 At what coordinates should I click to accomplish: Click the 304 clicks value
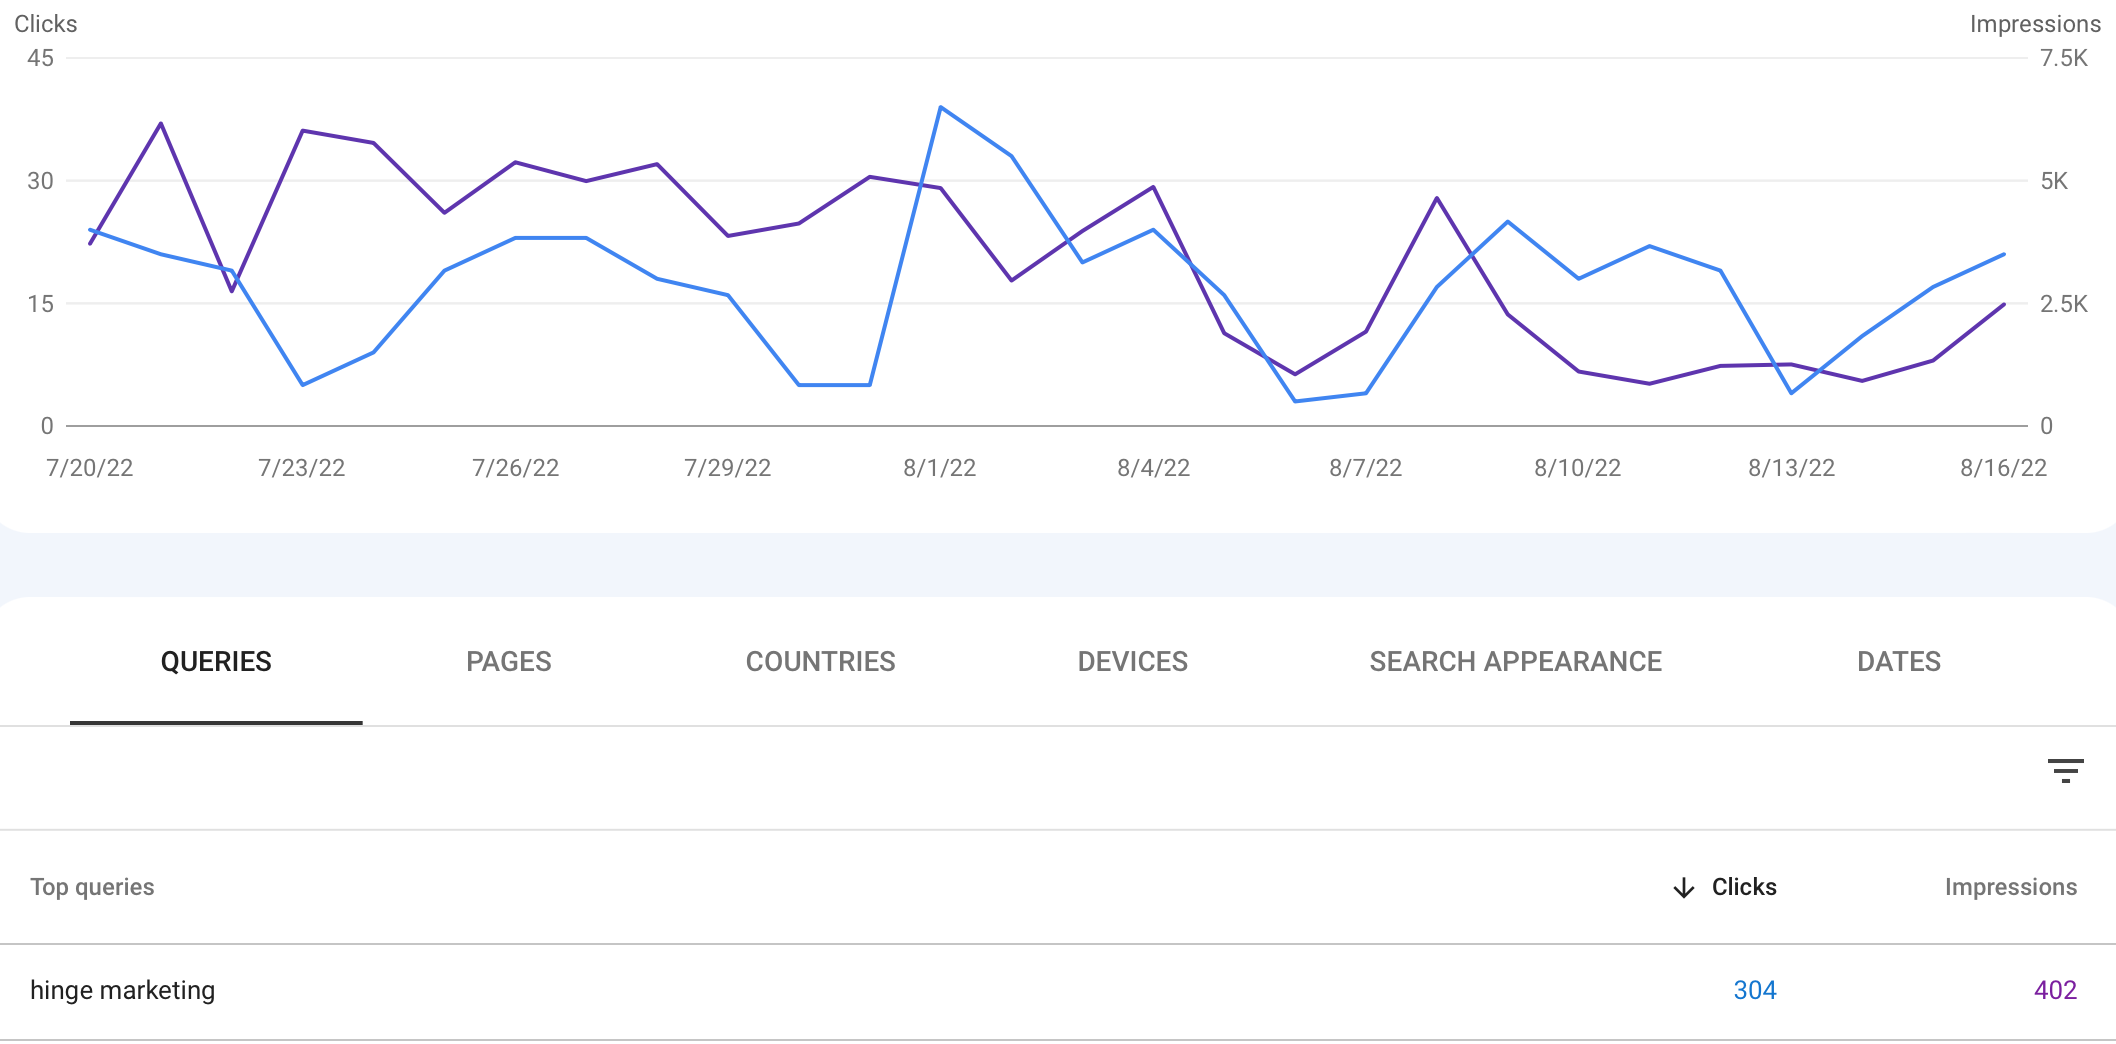click(1754, 991)
